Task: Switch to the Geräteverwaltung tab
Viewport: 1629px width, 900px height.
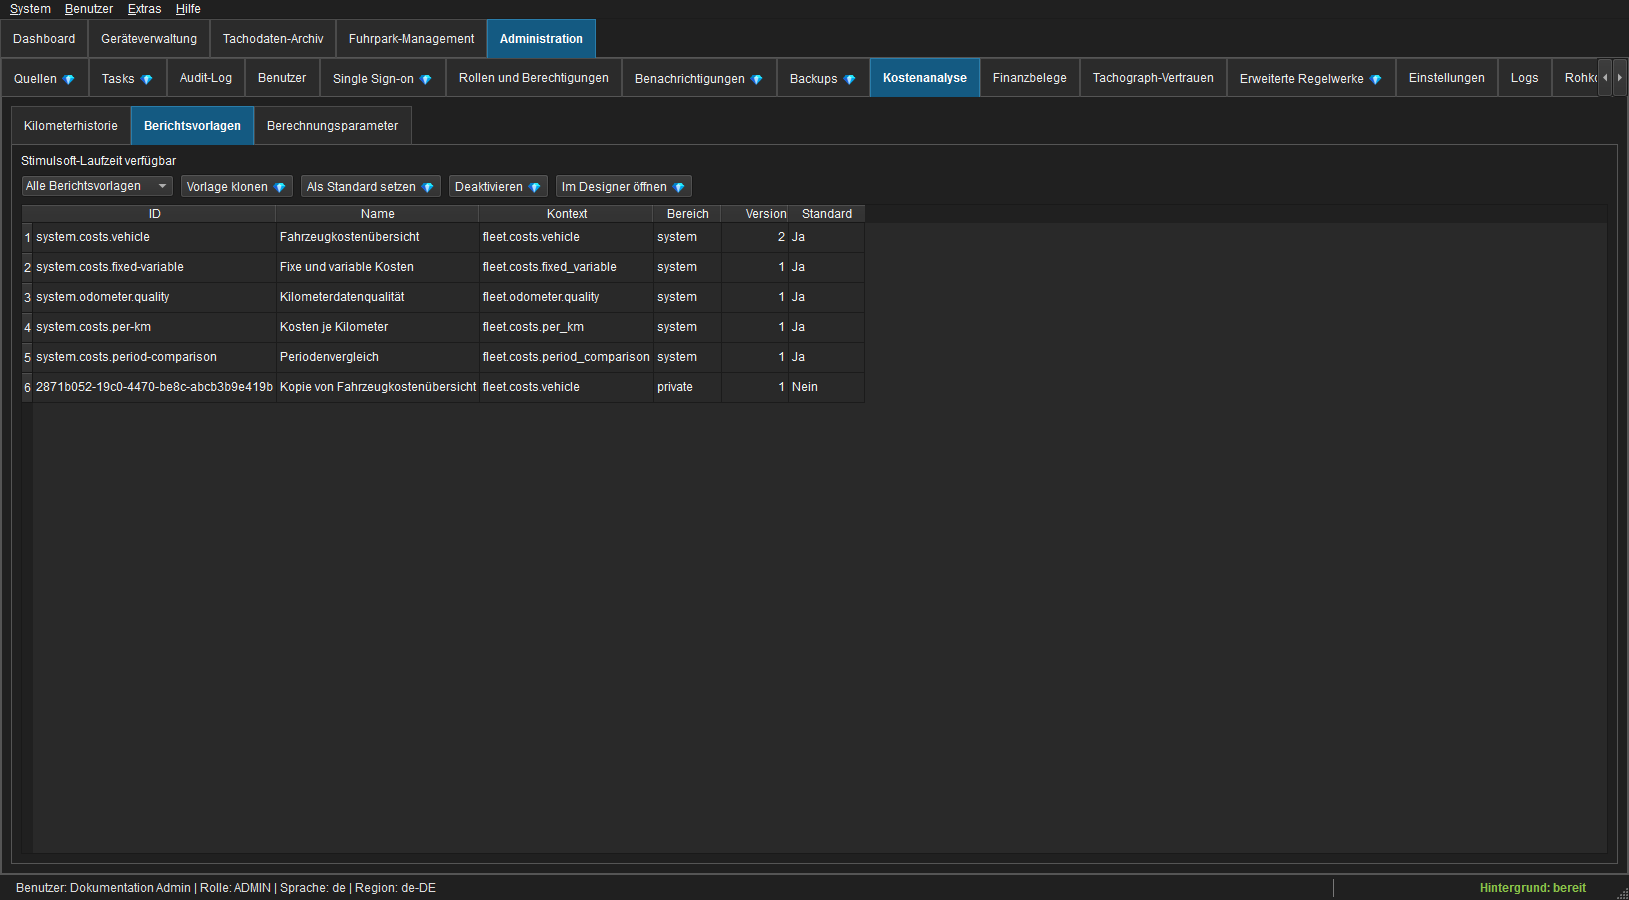Action: pyautogui.click(x=149, y=39)
